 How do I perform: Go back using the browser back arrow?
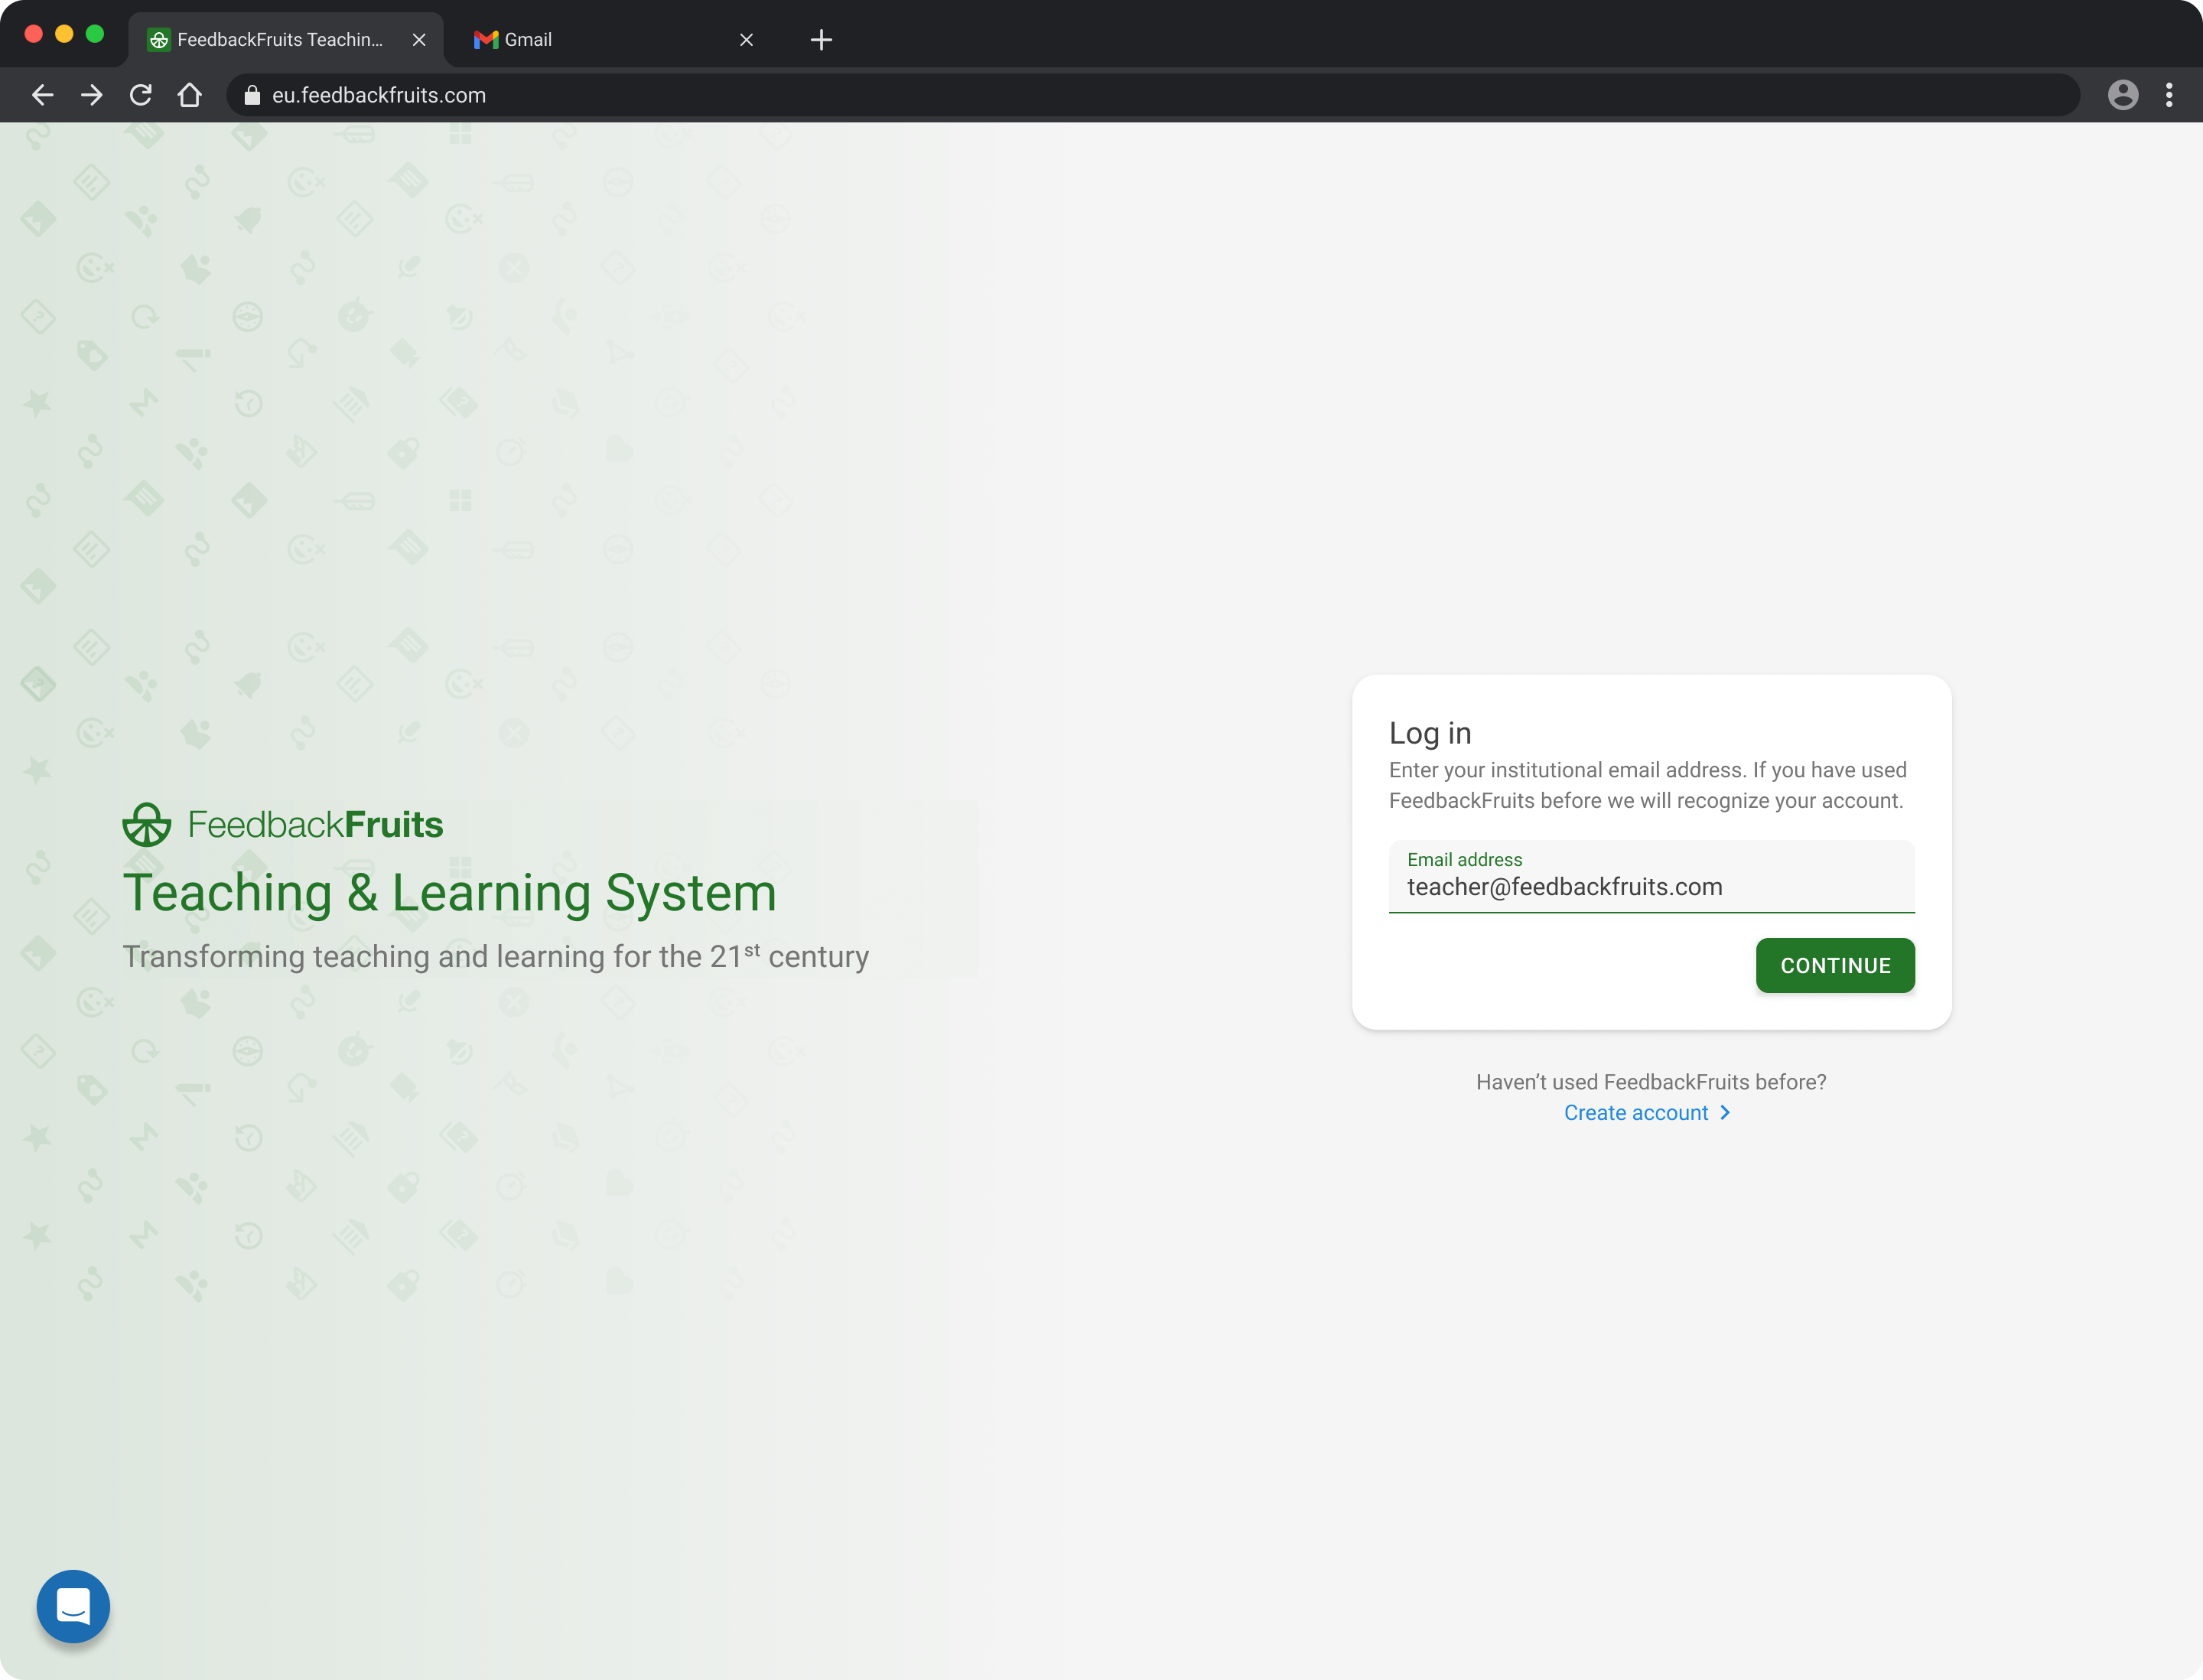pos(42,95)
